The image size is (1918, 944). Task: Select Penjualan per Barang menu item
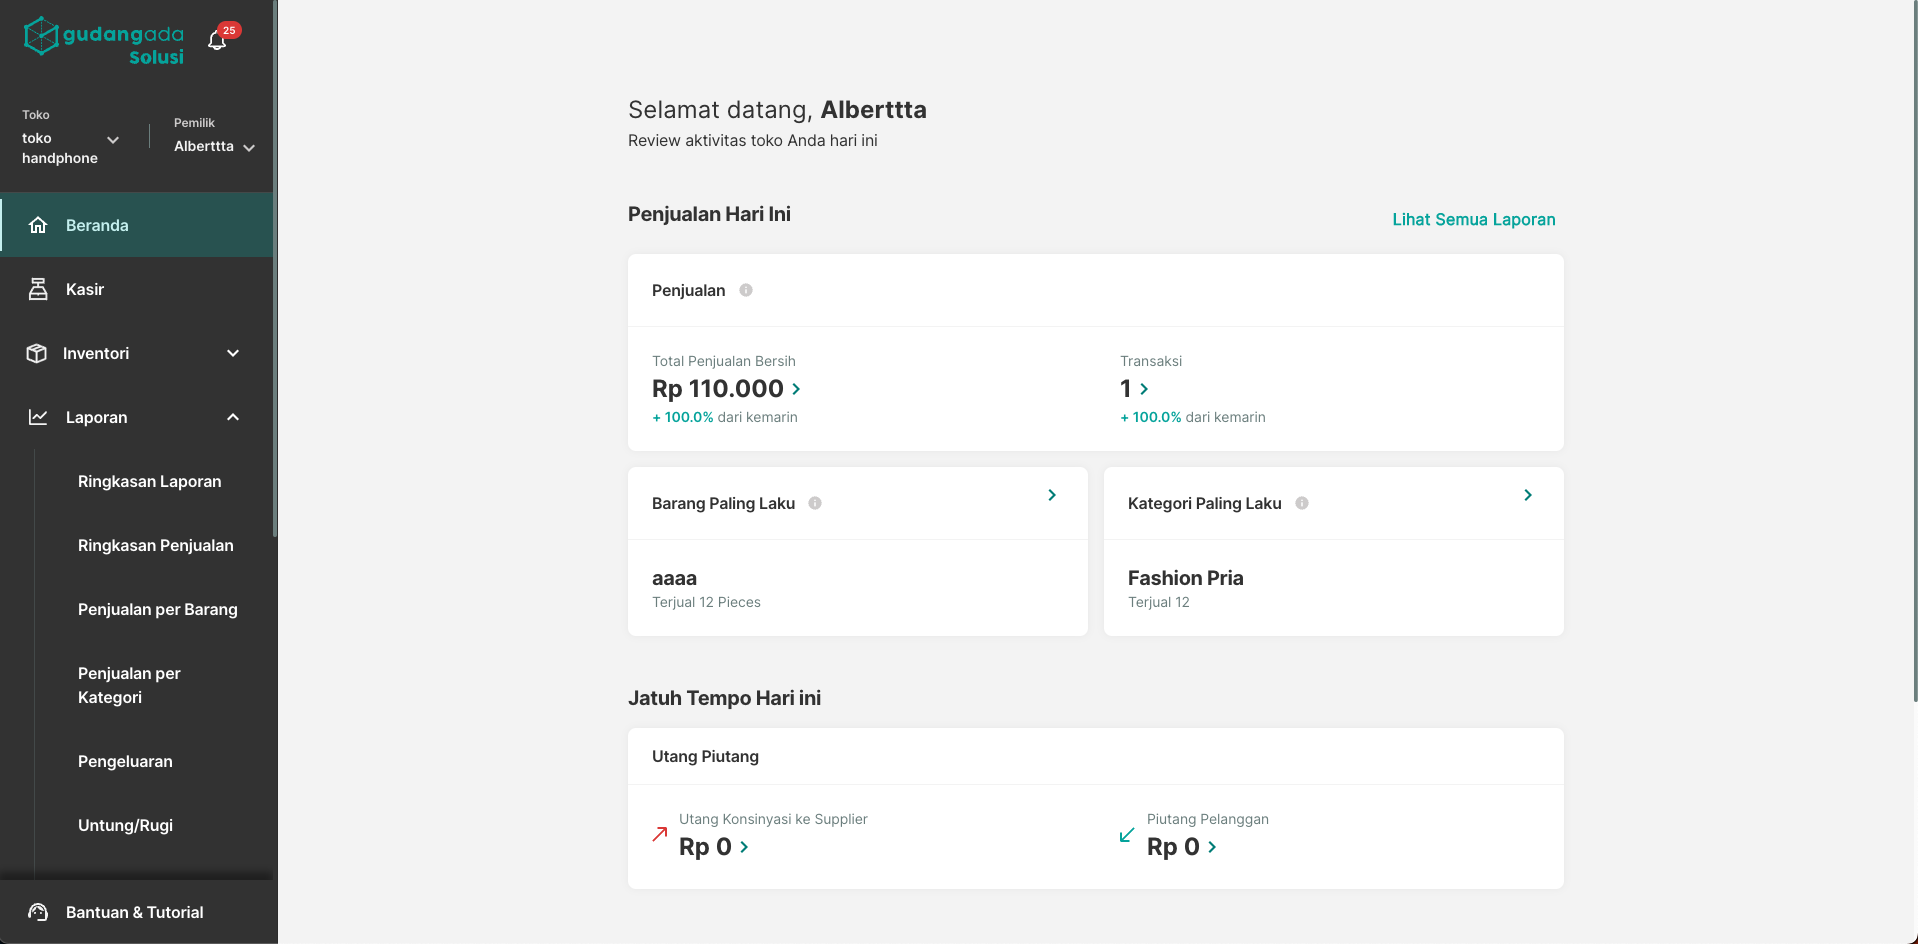pos(158,609)
